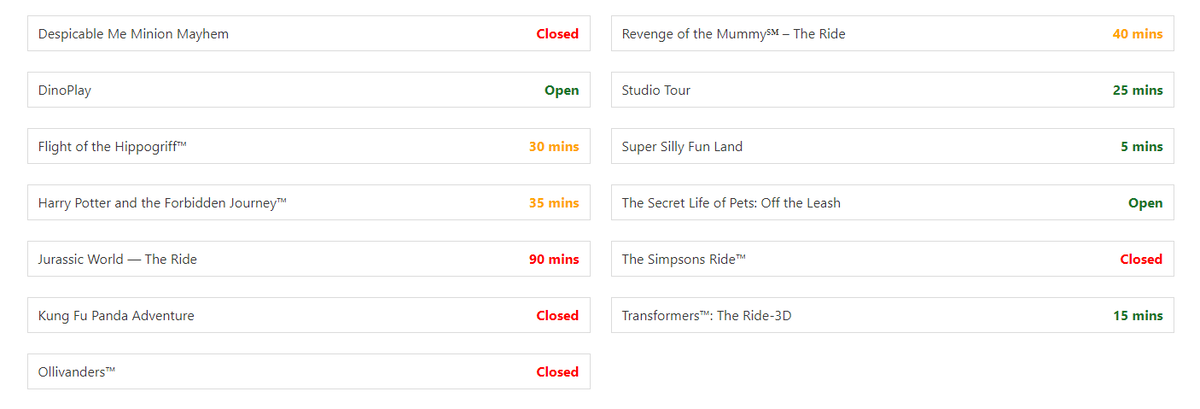The width and height of the screenshot is (1200, 409).
Task: Click the Kung Fu Panda Adventure entry
Action: click(x=116, y=315)
